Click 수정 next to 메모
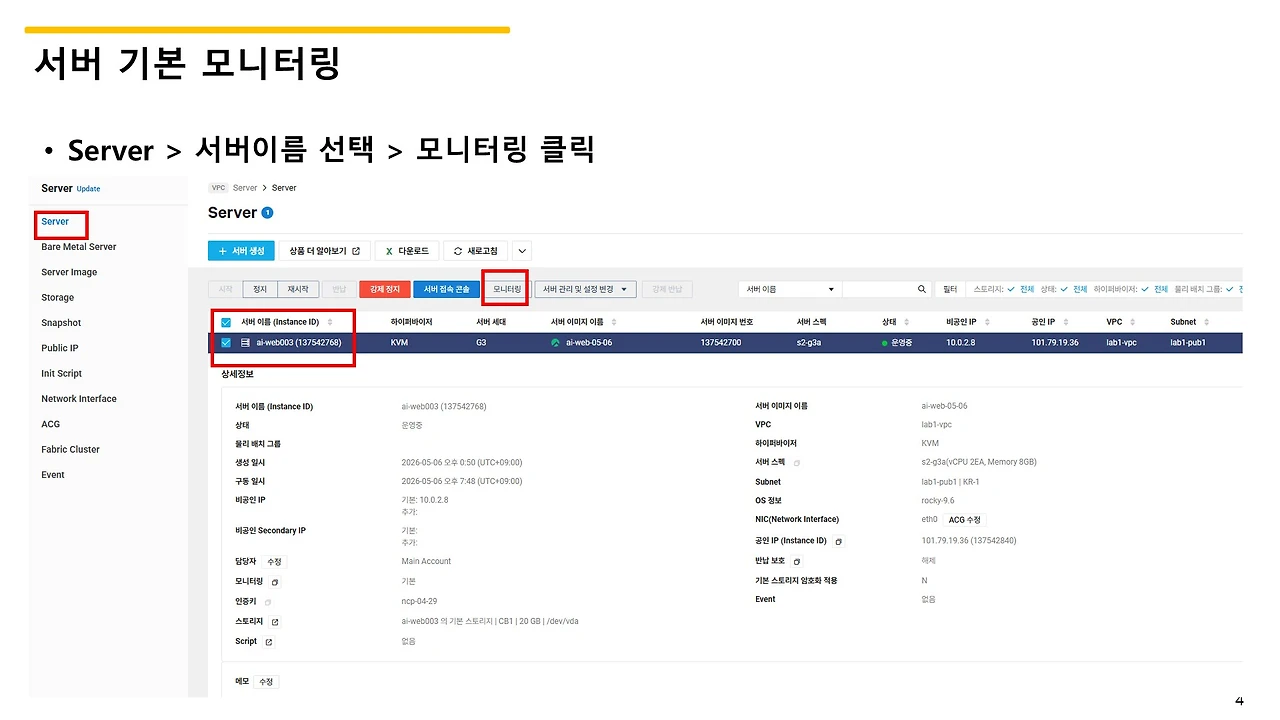 point(266,682)
